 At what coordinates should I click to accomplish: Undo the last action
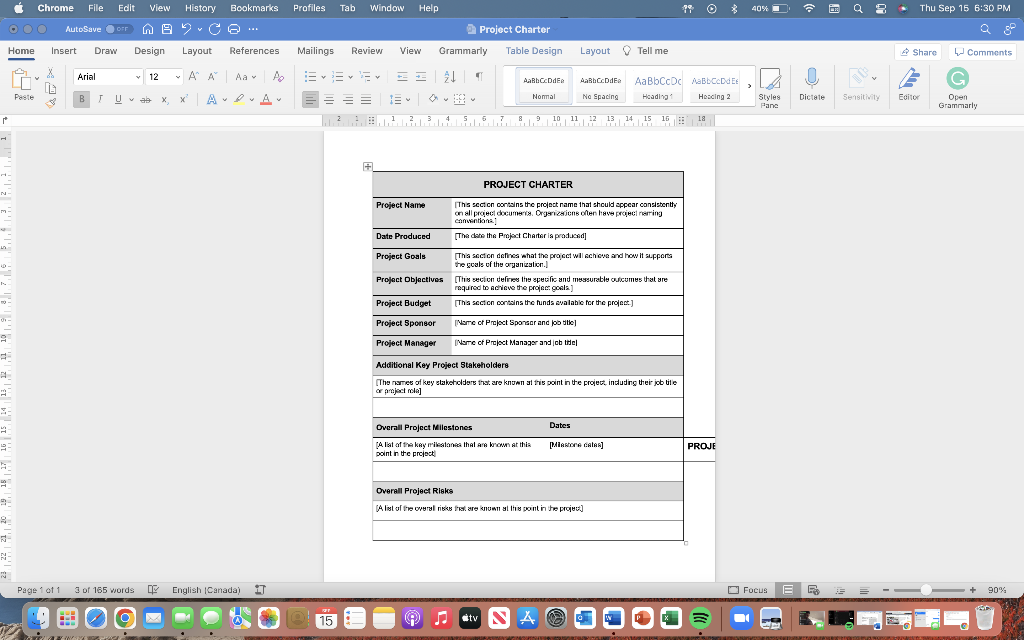coord(186,29)
